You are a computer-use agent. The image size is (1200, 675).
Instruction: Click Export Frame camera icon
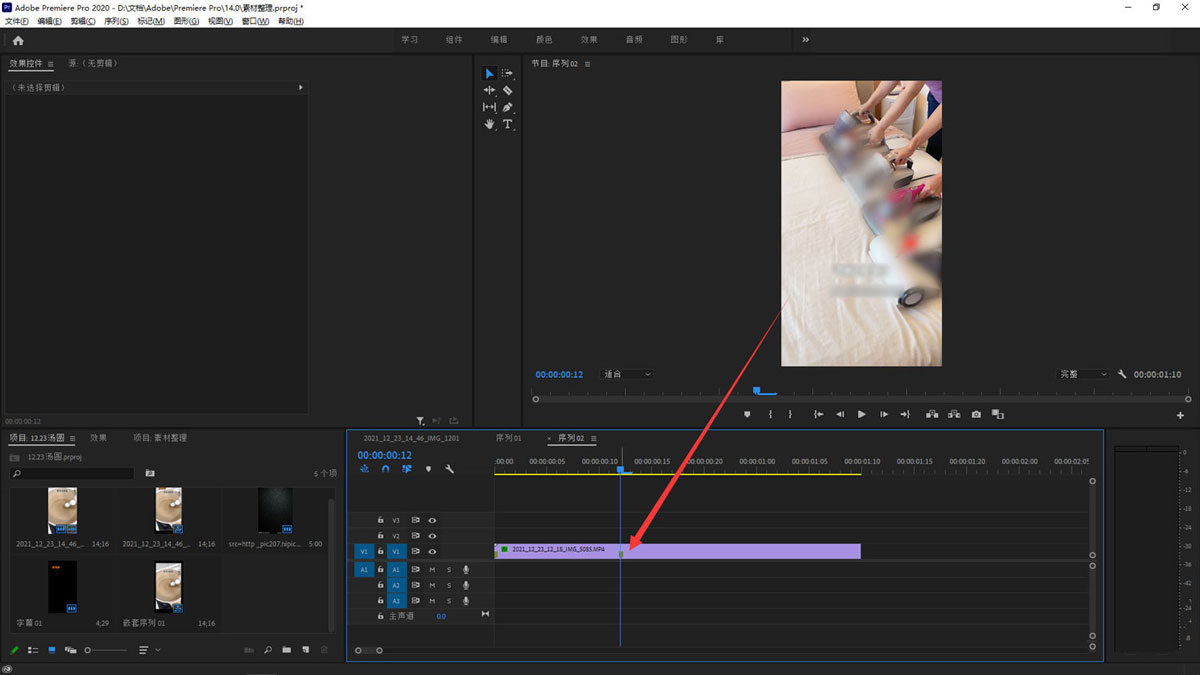(975, 414)
